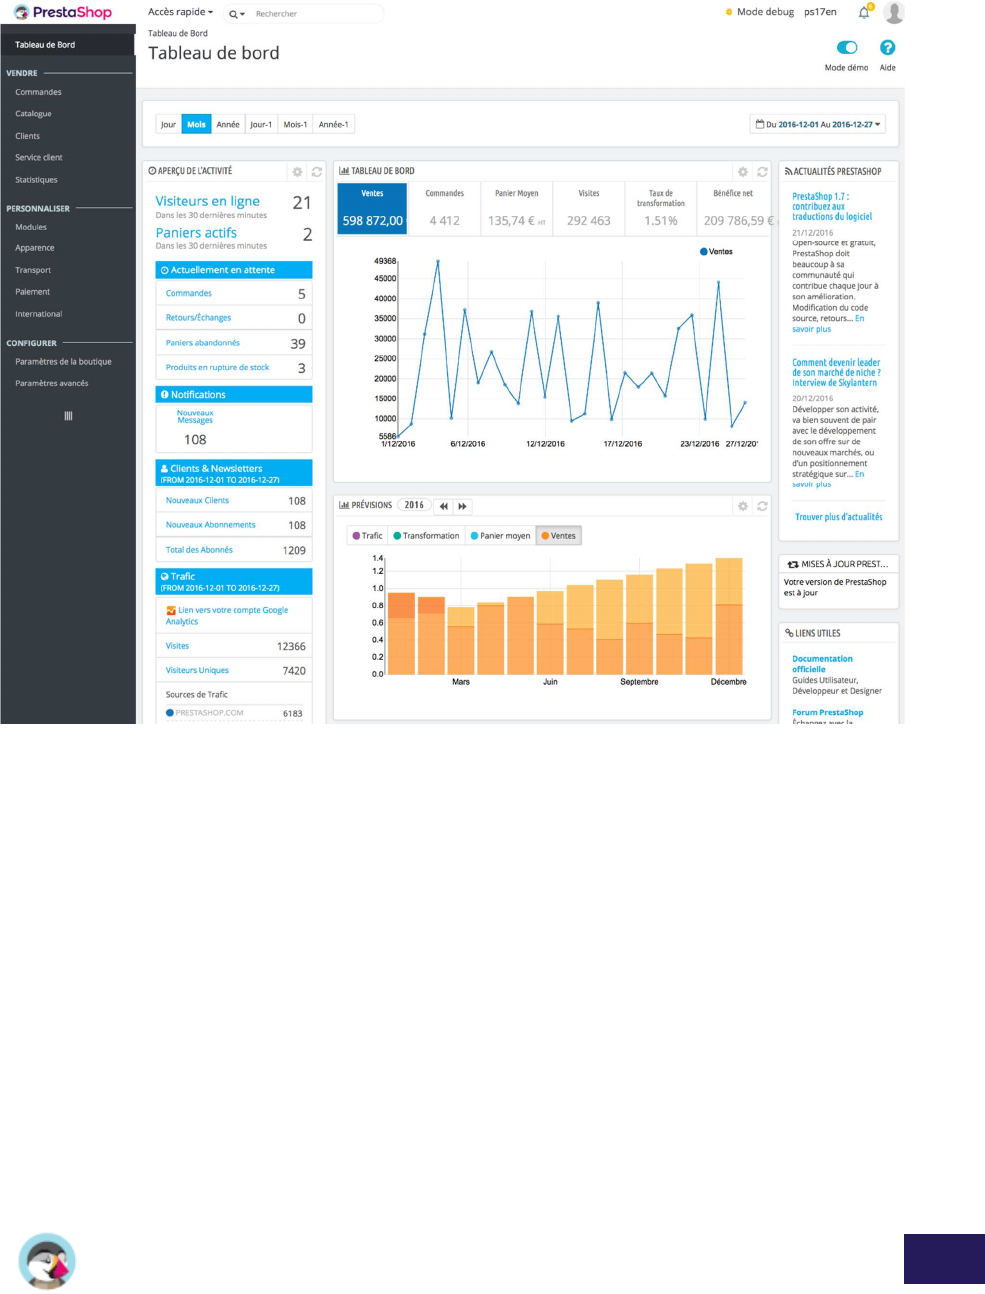
Task: Open Lien vers votre compte Google Analytics
Action: pyautogui.click(x=227, y=615)
